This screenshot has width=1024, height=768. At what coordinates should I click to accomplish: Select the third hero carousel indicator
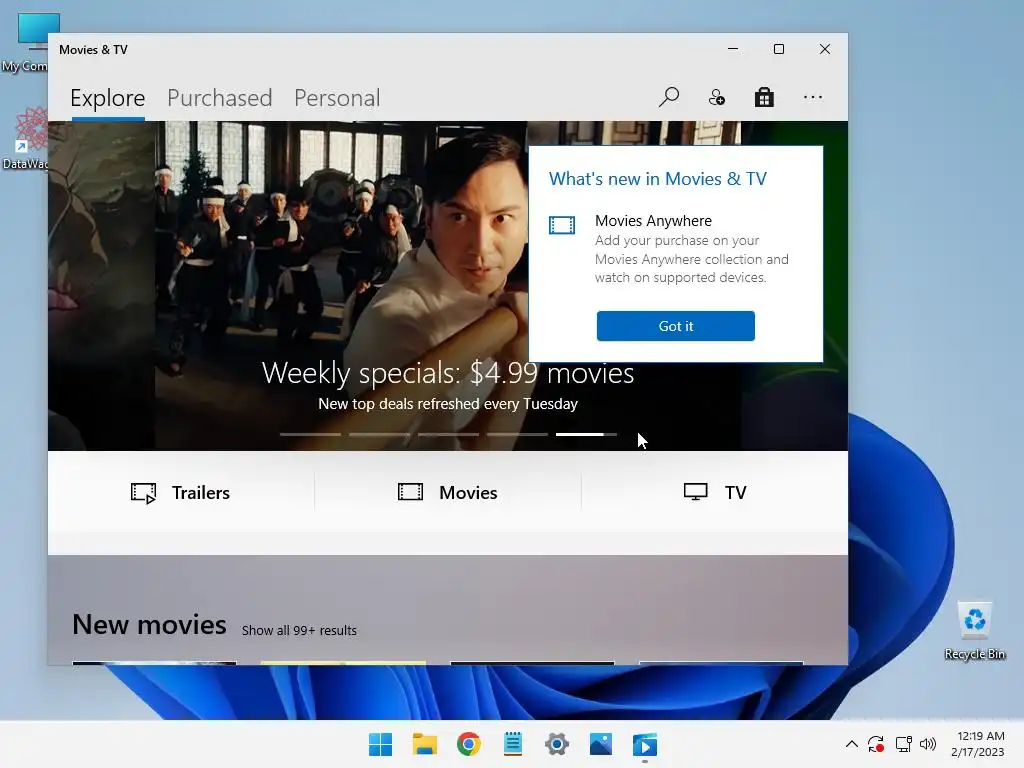[x=449, y=434]
